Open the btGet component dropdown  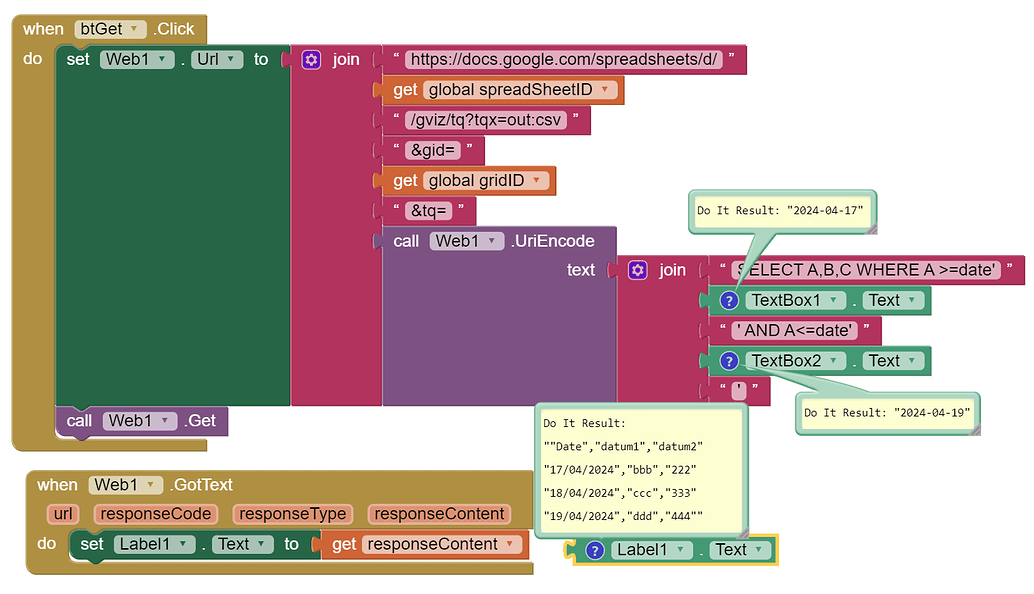tap(132, 30)
